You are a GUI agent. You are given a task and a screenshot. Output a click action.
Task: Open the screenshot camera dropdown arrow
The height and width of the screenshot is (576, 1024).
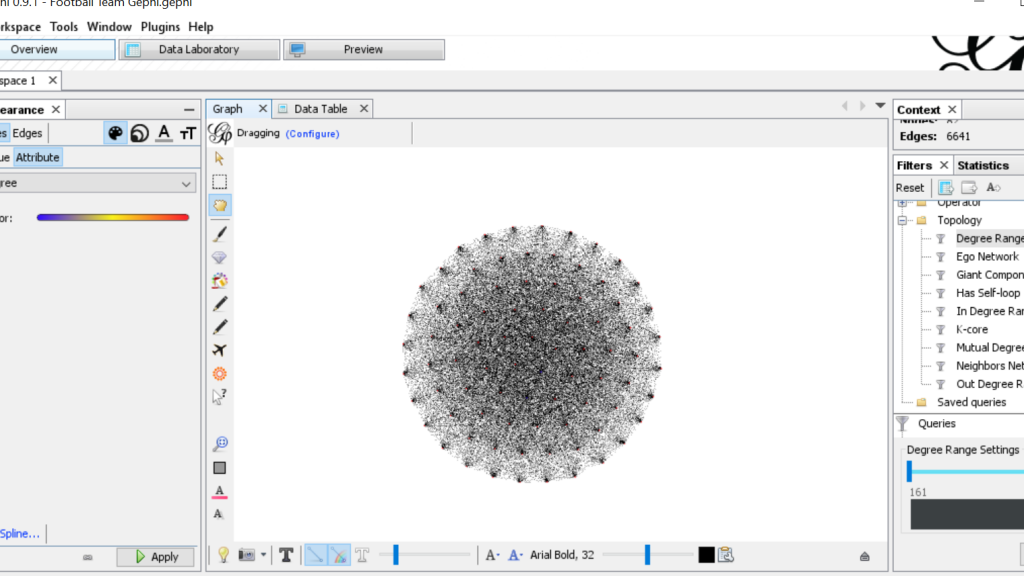263,555
